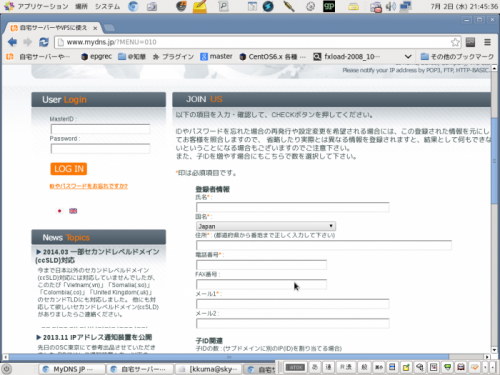
Task: Expand the 2014.03 ccSLD news topic
Action: click(x=97, y=256)
